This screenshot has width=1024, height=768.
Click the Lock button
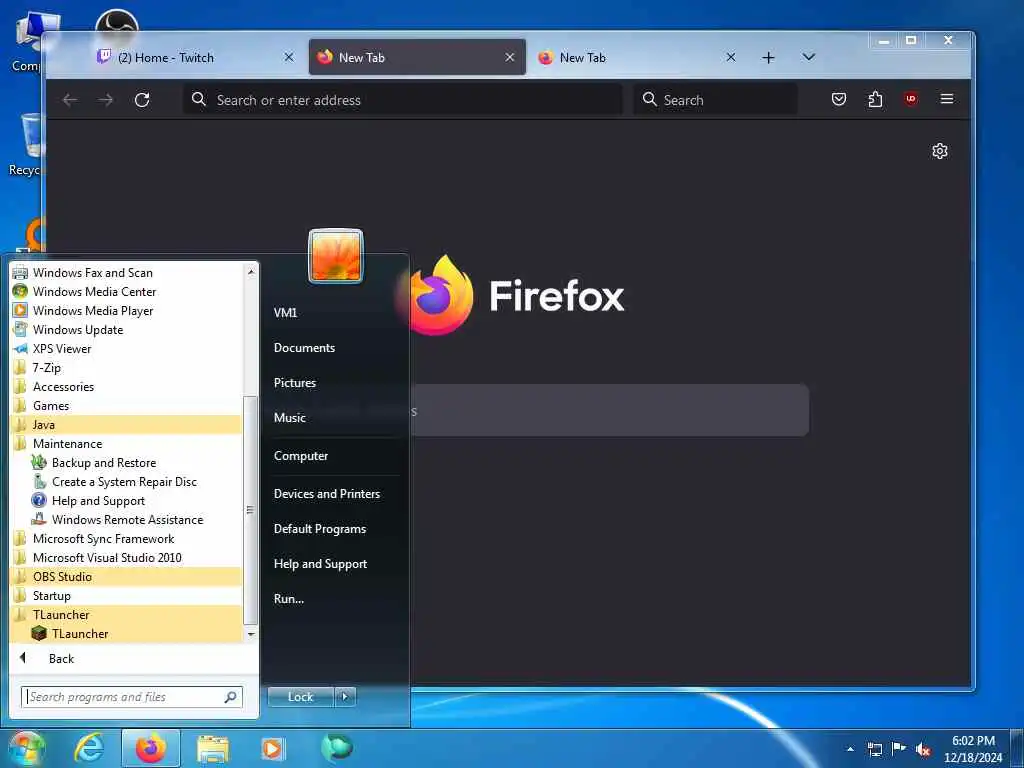pyautogui.click(x=300, y=697)
